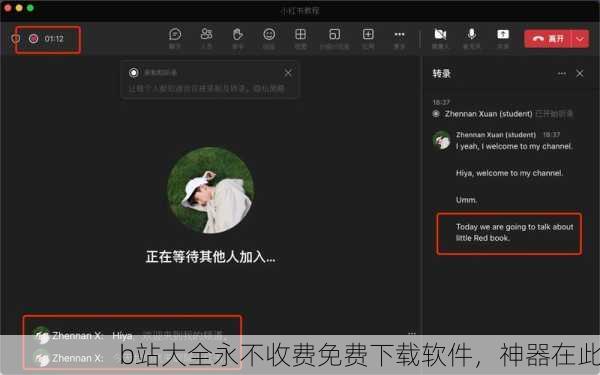Toggle the camera off/on
The height and width of the screenshot is (375, 600).
point(440,34)
